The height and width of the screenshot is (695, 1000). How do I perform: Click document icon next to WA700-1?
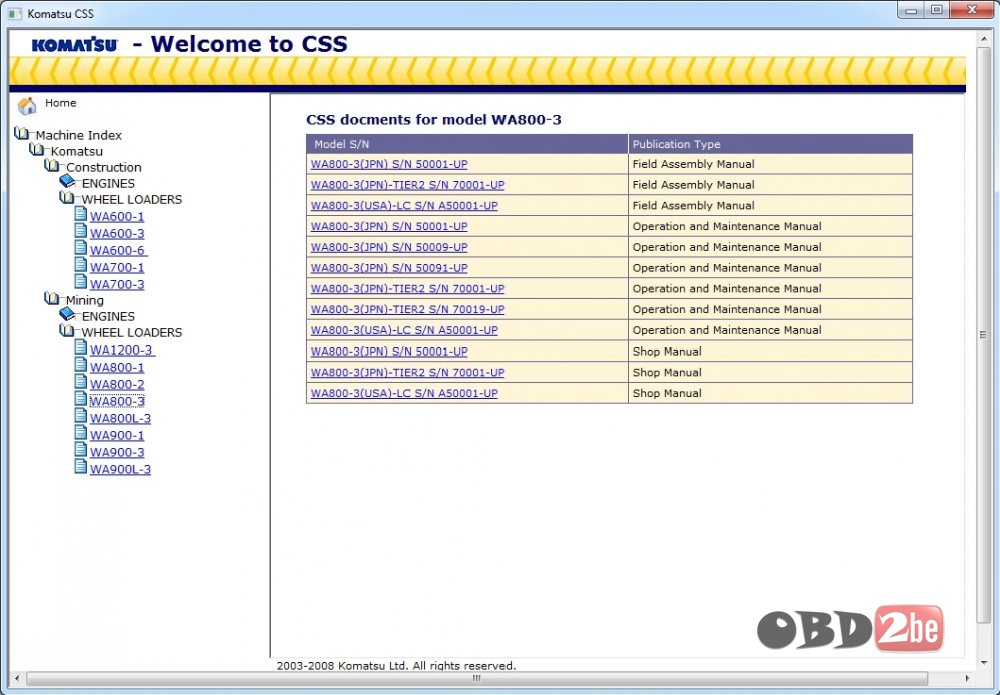[80, 265]
